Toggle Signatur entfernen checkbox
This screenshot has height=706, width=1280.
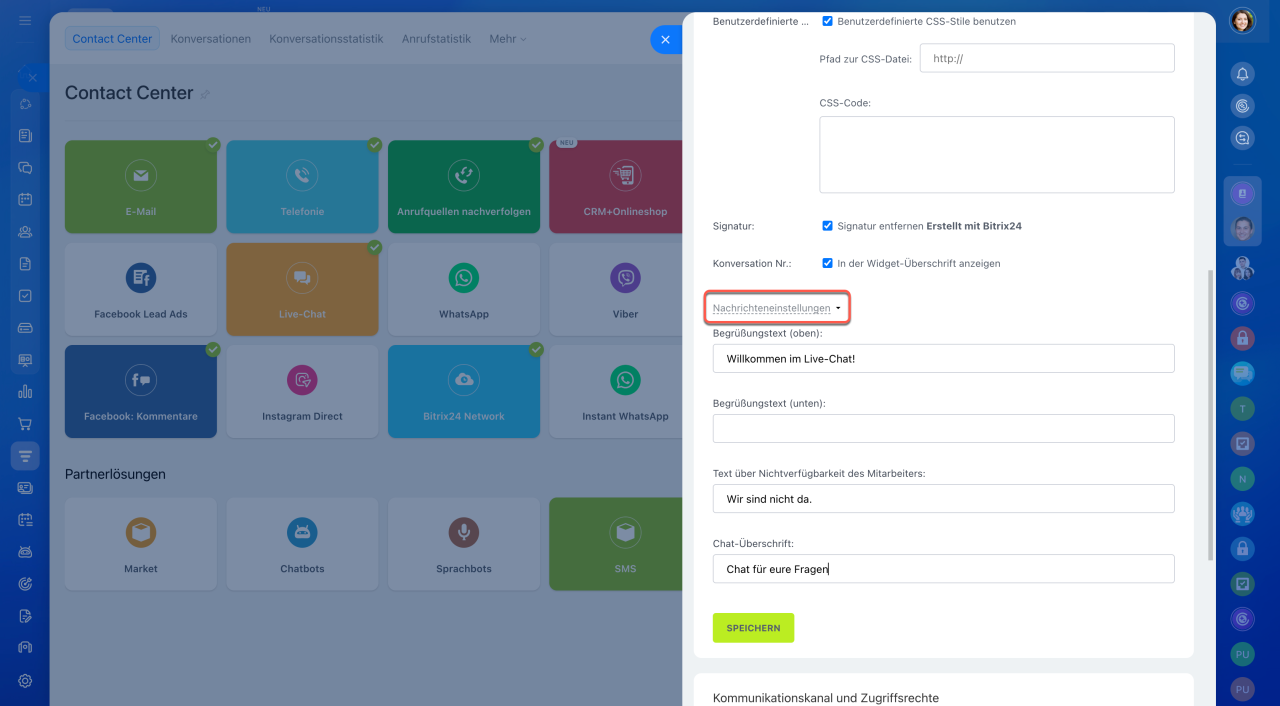tap(827, 226)
